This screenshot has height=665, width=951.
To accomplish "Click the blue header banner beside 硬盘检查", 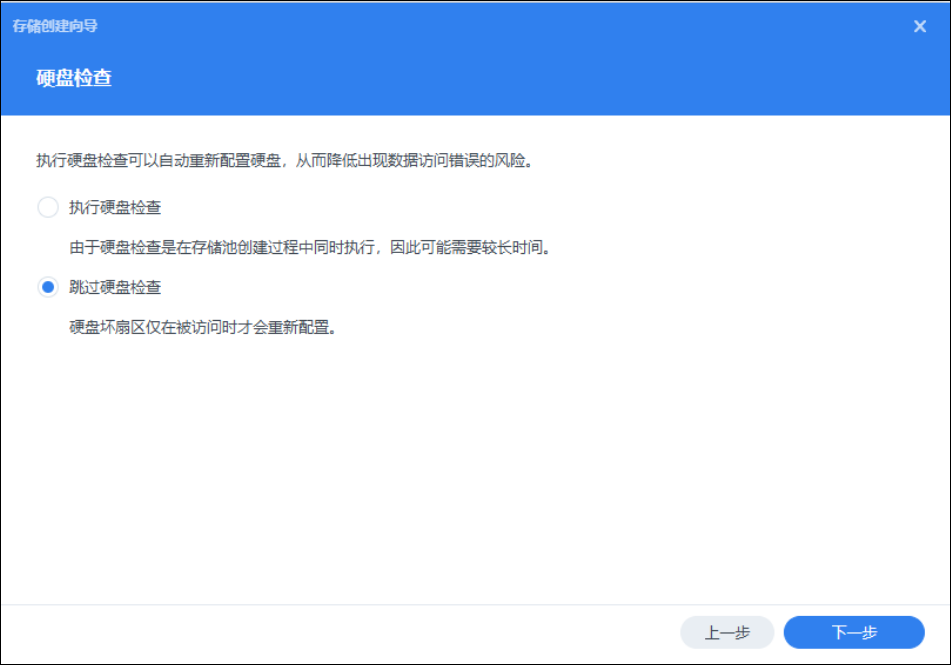I will (500, 78).
